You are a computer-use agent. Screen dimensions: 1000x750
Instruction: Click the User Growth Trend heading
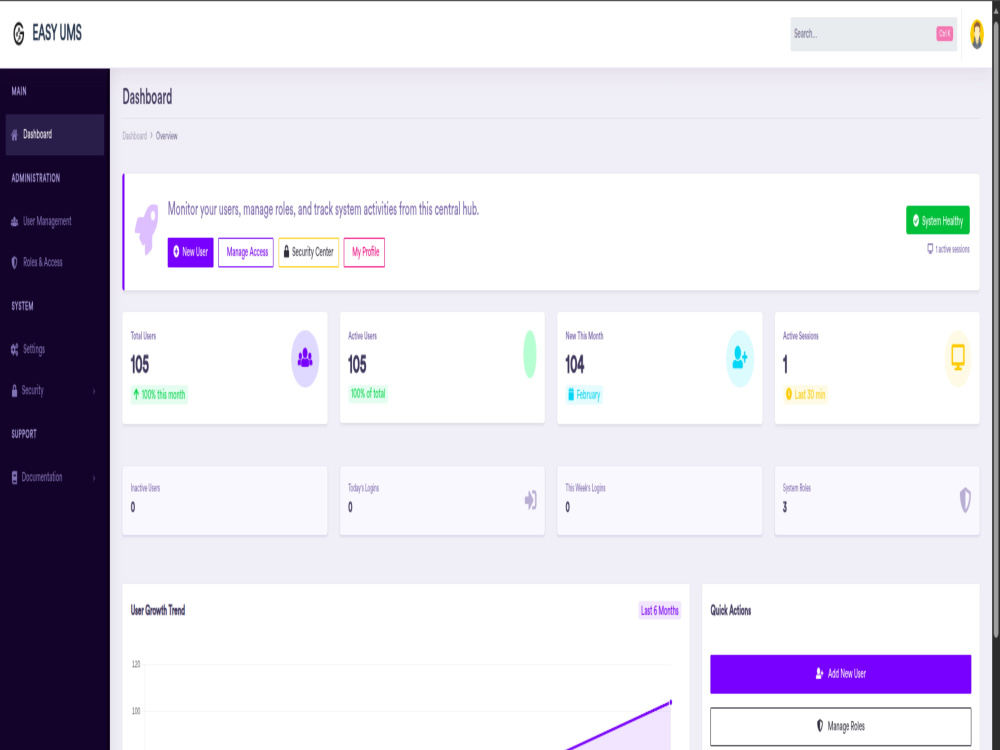click(x=158, y=610)
